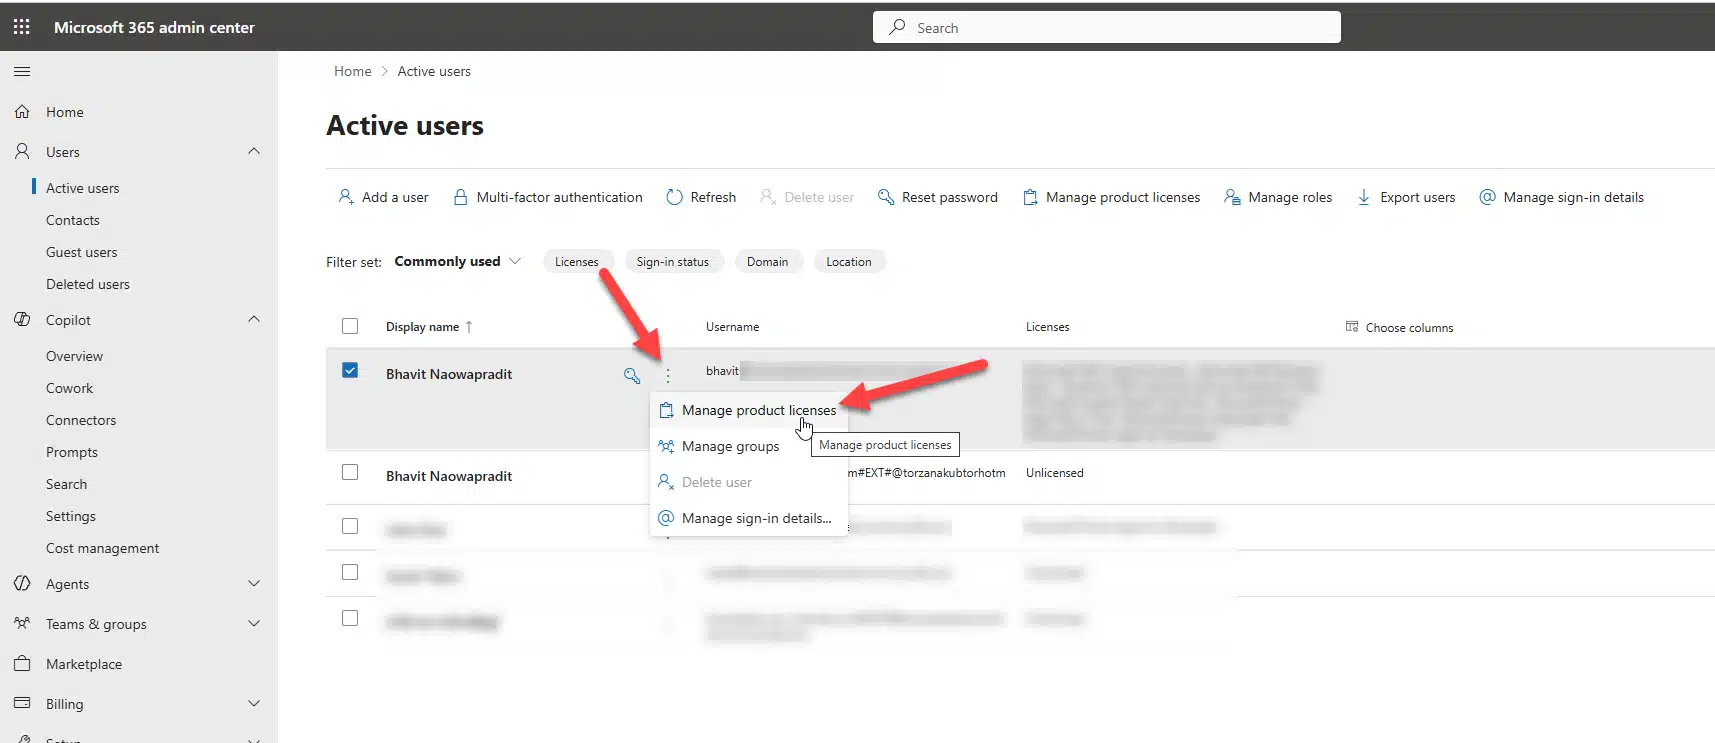Image resolution: width=1715 pixels, height=743 pixels.
Task: Open the Location filter pill
Action: click(849, 262)
